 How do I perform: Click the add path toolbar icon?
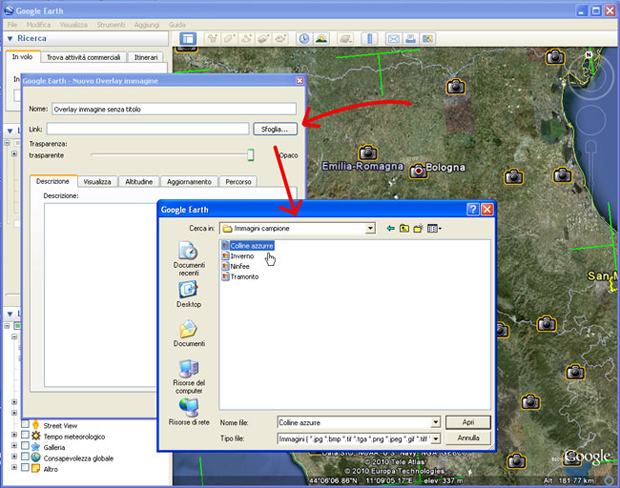247,39
